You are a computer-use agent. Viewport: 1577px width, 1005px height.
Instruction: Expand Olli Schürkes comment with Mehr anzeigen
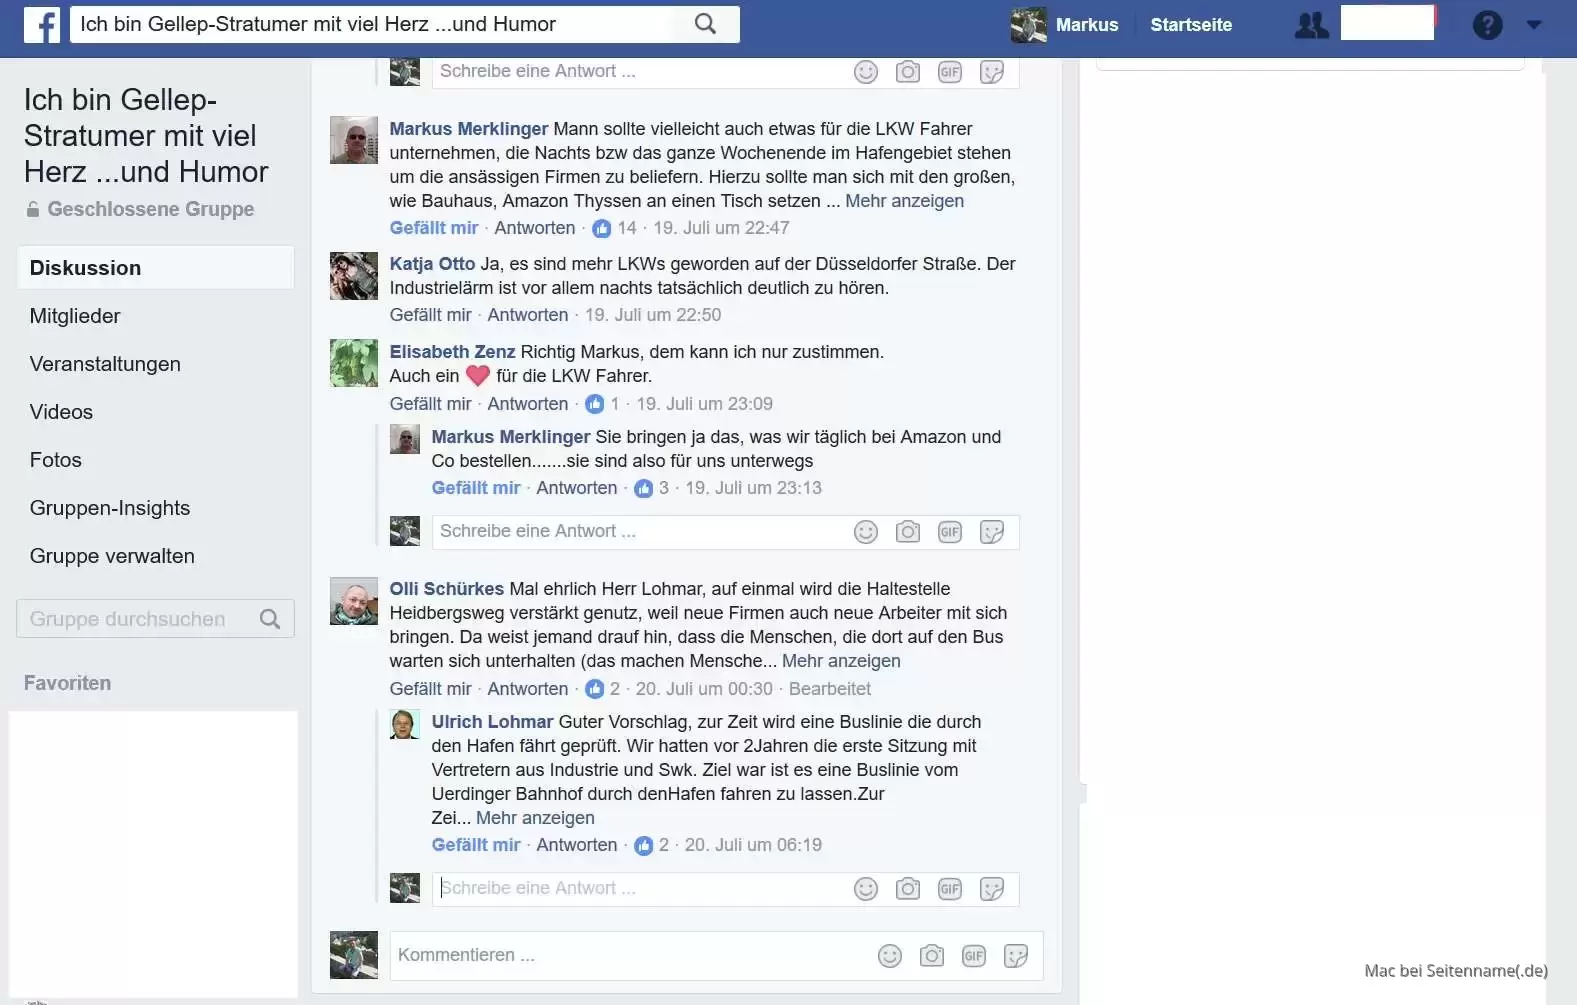[x=841, y=661]
